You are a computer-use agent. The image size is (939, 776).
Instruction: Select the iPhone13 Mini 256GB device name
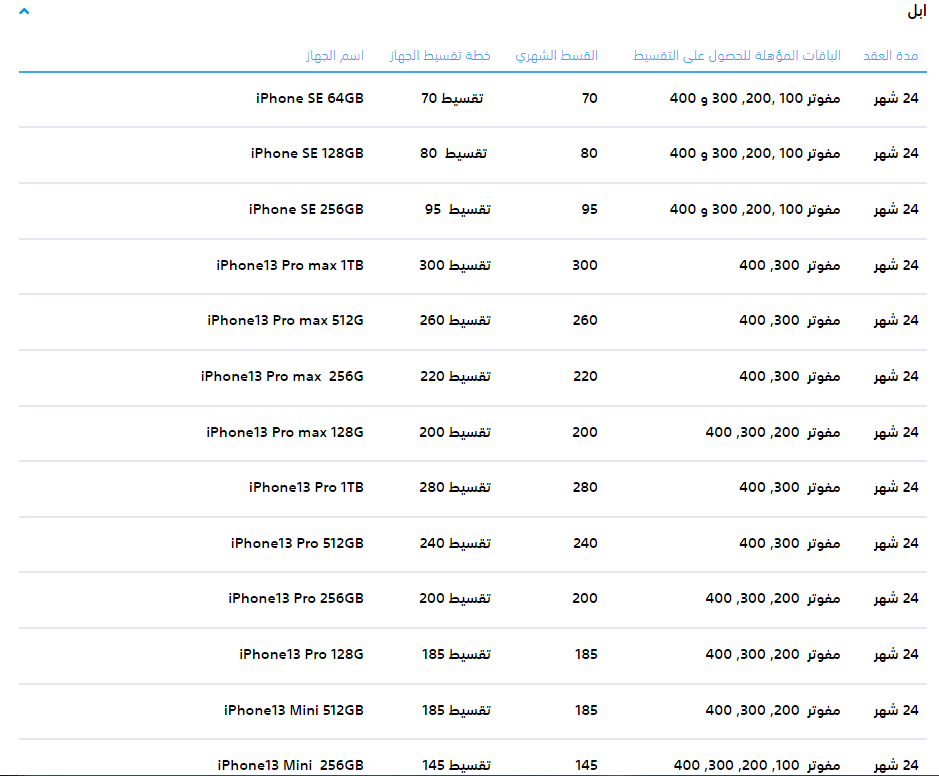pos(290,765)
